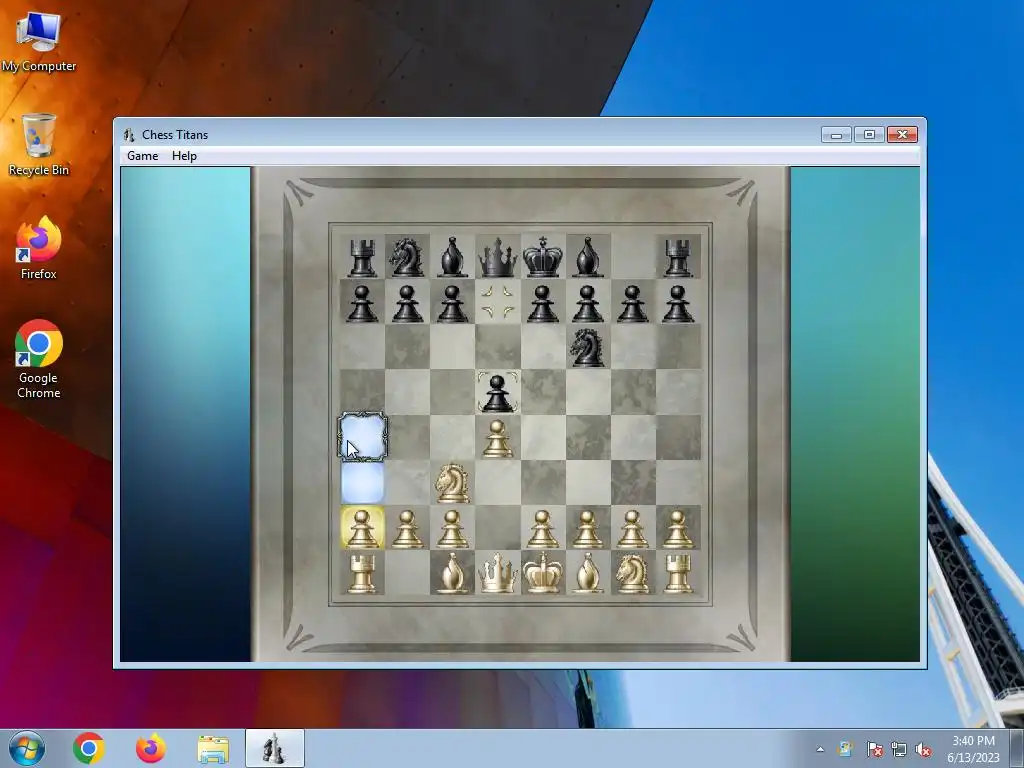
Task: Open the Game menu
Action: pos(142,155)
